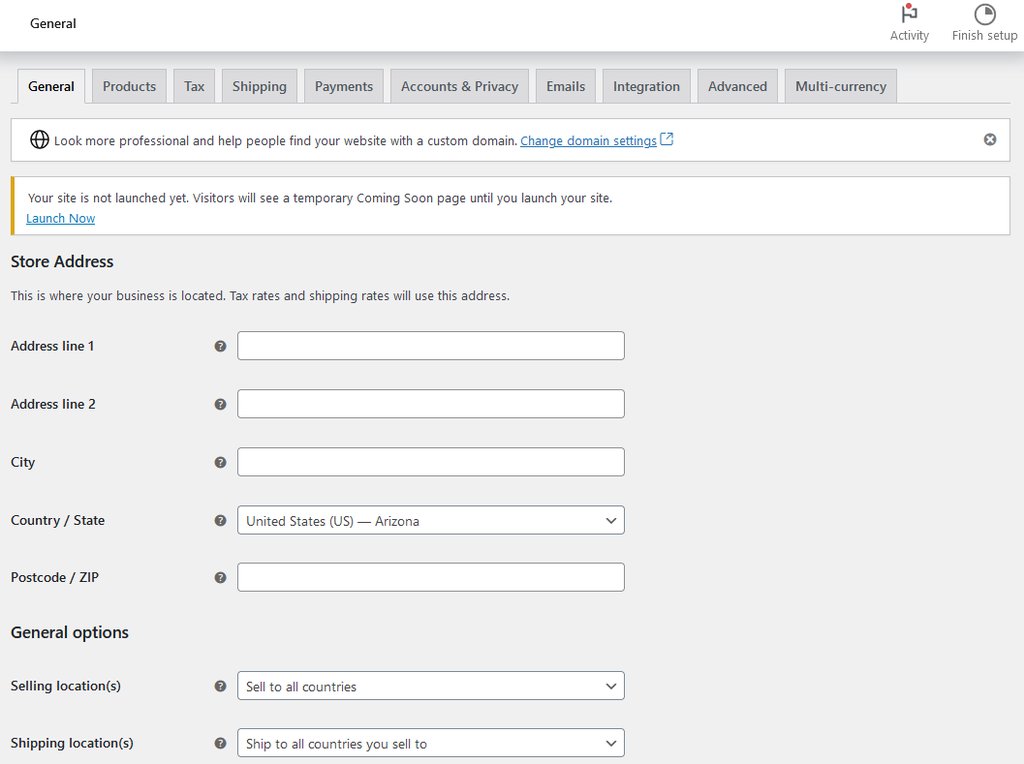This screenshot has width=1024, height=764.
Task: Go to the Multi-currency tab
Action: (x=840, y=87)
